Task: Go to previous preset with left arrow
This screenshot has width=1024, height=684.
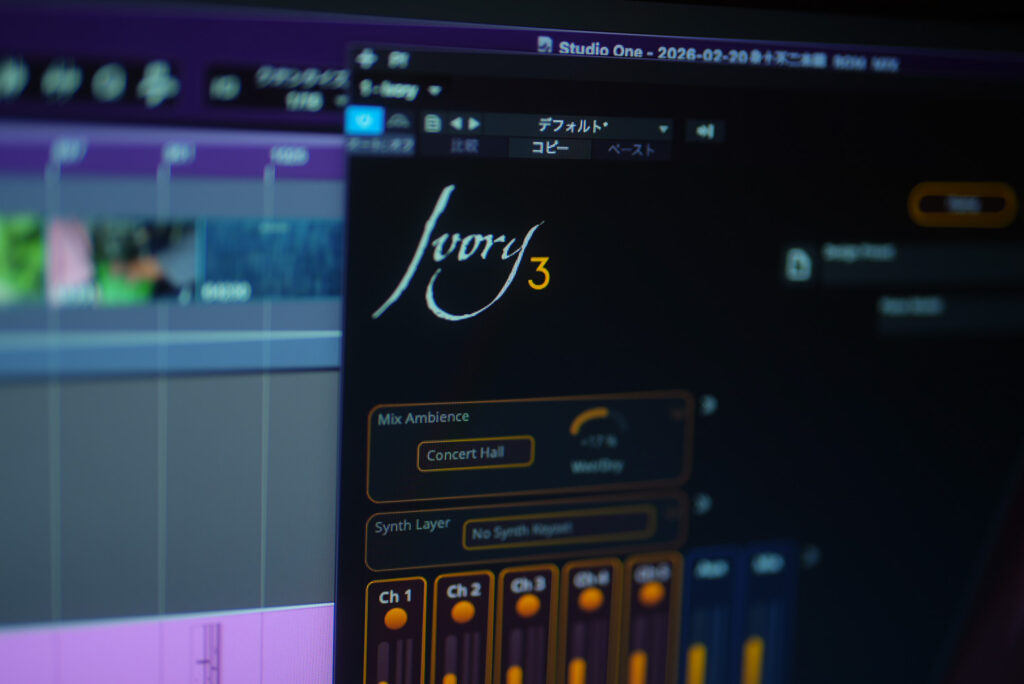Action: pyautogui.click(x=456, y=124)
